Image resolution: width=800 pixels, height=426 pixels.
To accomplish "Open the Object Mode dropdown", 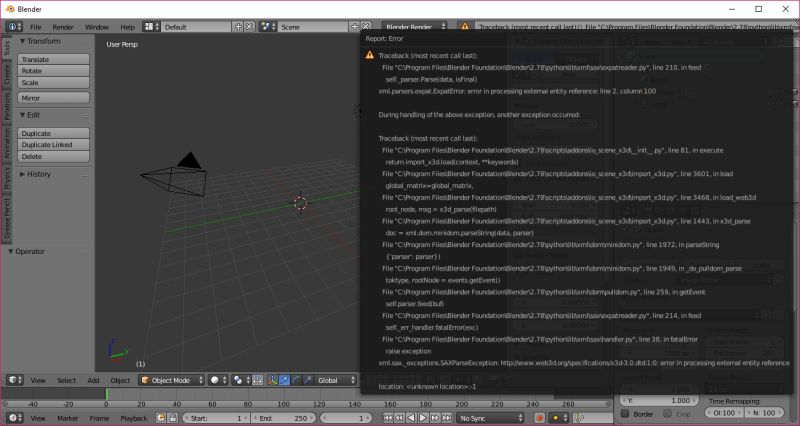I will click(x=171, y=380).
